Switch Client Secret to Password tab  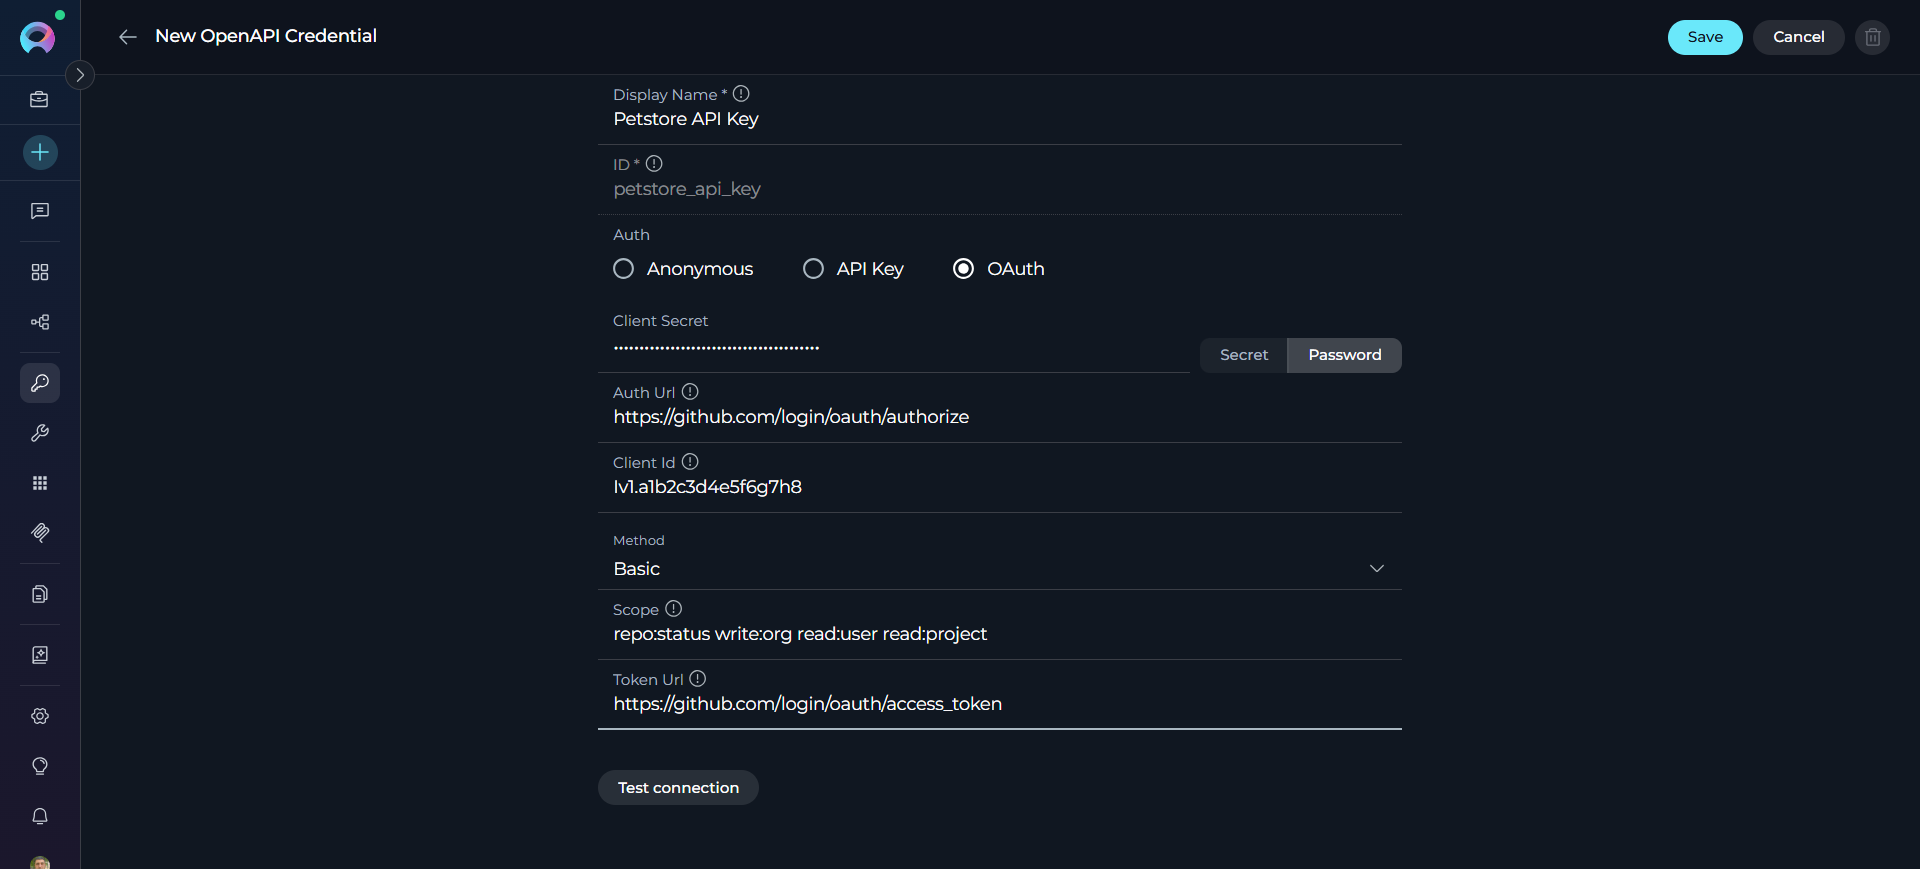[x=1344, y=355]
